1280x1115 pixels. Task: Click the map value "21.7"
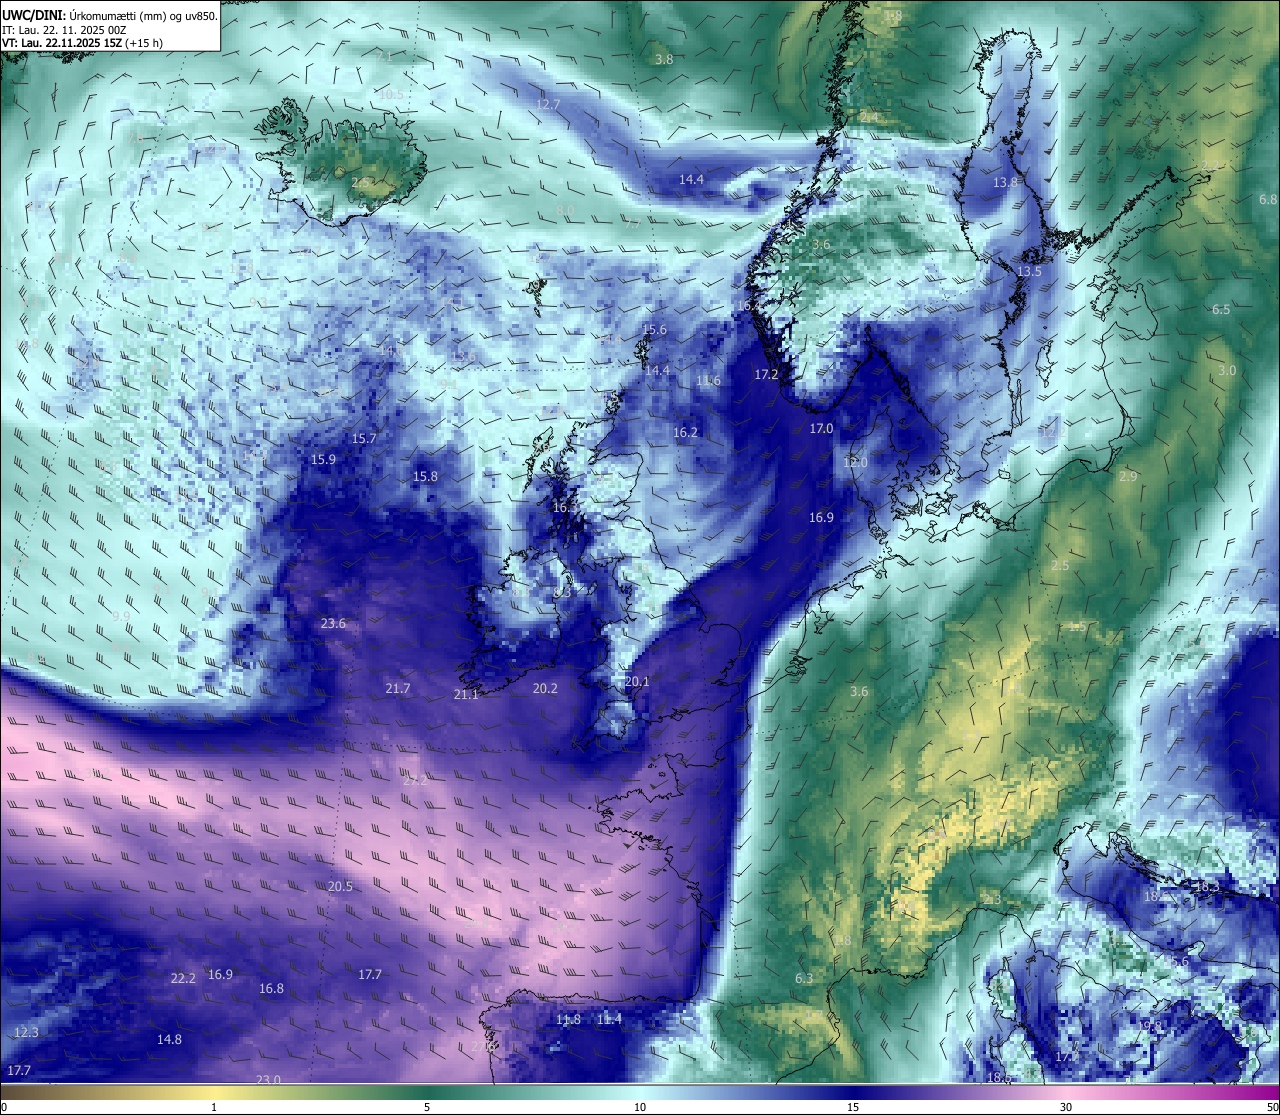point(398,688)
